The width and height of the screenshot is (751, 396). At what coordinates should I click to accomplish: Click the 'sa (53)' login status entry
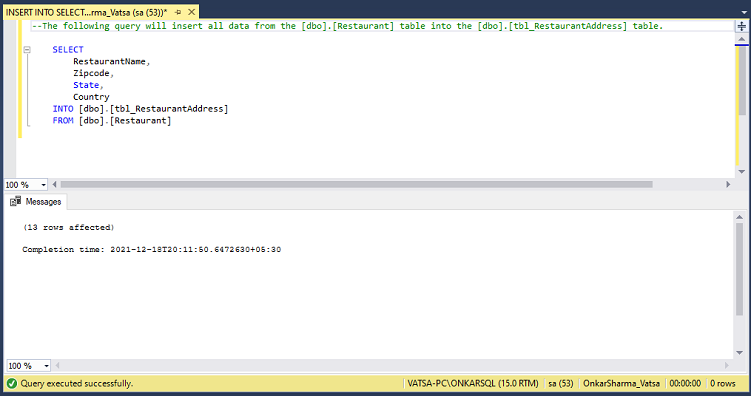(x=561, y=384)
